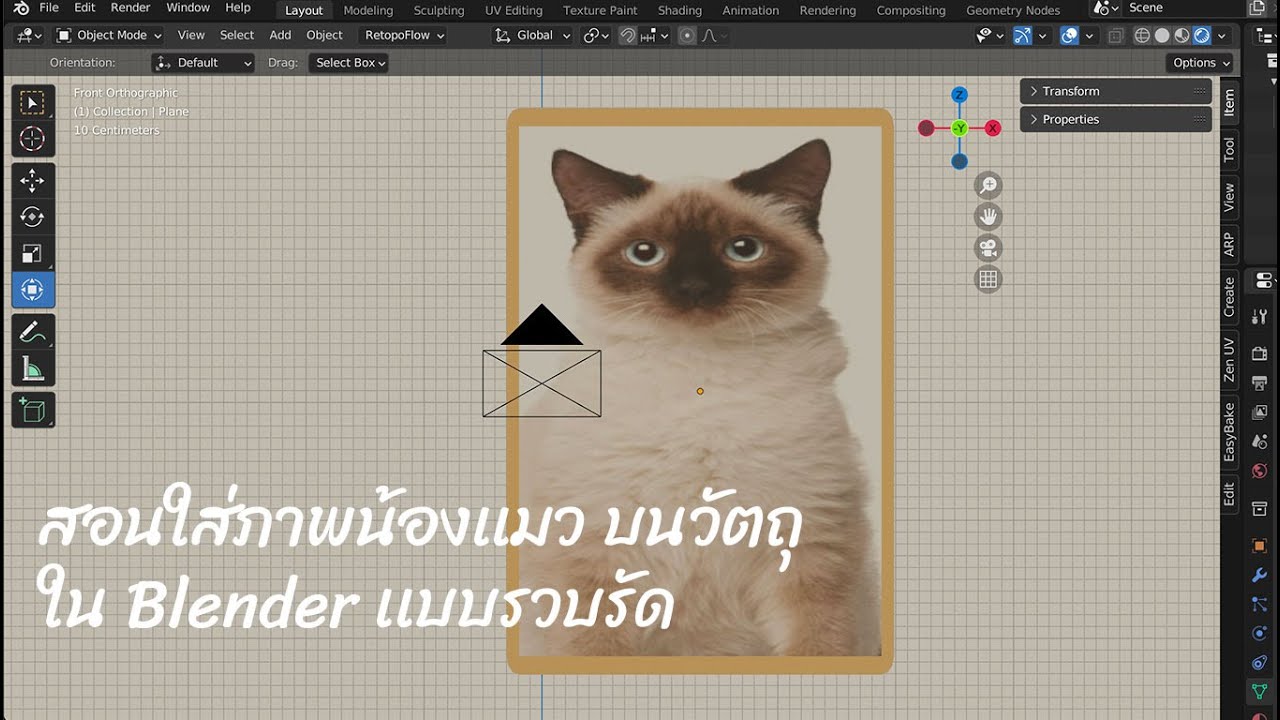Toggle the camera view icon

pos(988,248)
